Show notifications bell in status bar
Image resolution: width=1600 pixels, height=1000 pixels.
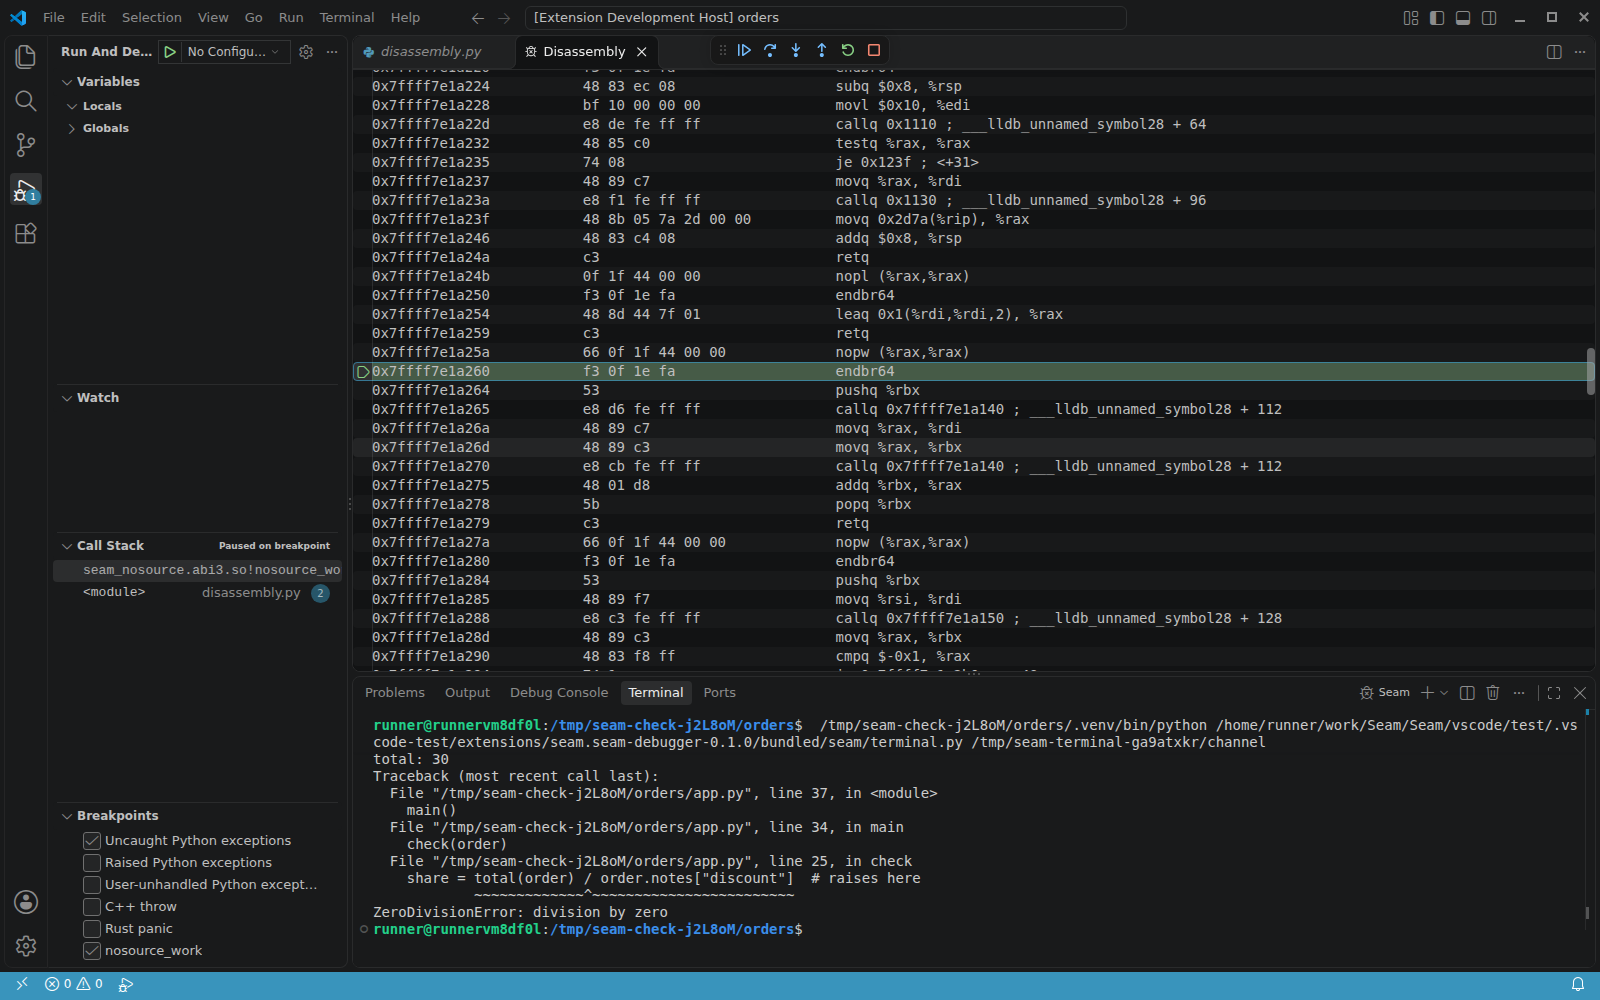(x=1578, y=984)
